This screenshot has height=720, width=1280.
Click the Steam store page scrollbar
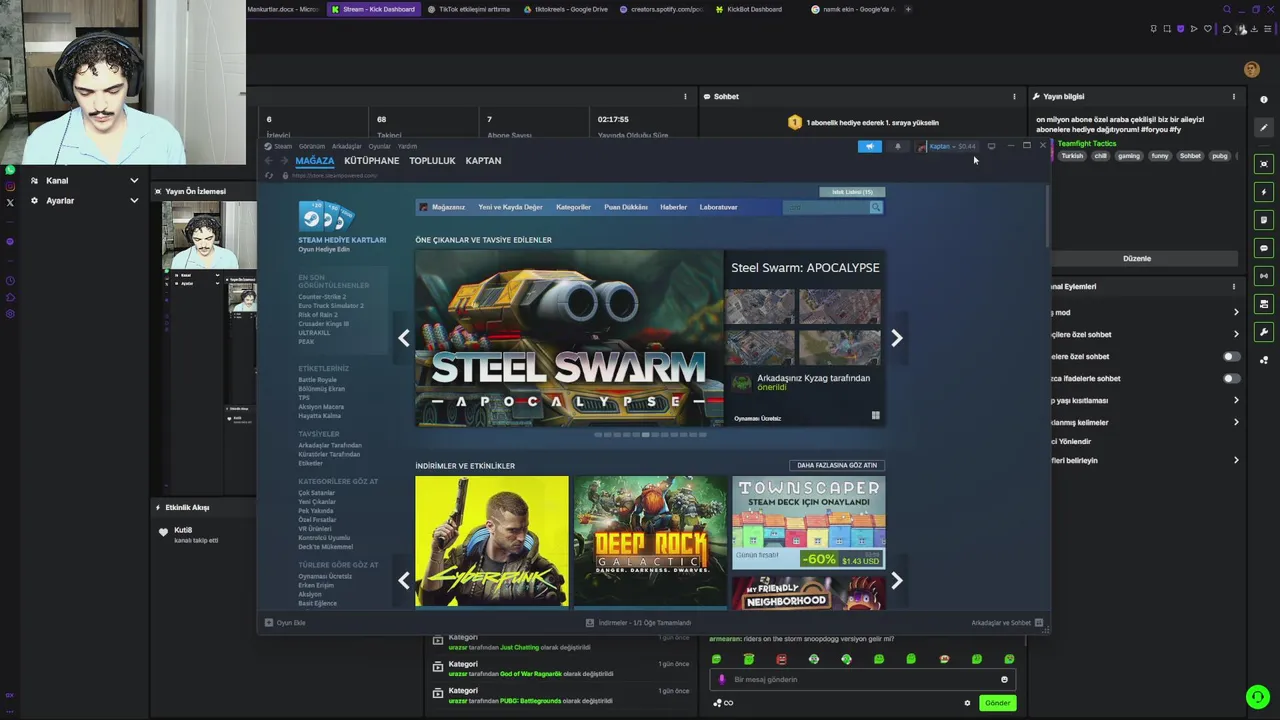[x=1048, y=216]
